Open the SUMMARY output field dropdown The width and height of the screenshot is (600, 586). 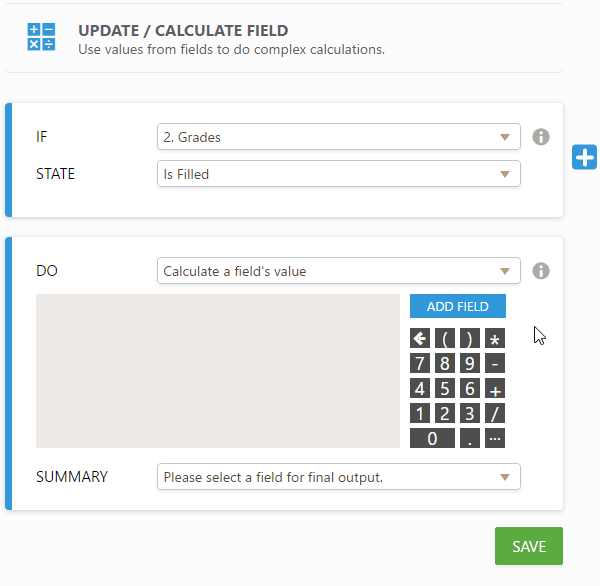(338, 477)
